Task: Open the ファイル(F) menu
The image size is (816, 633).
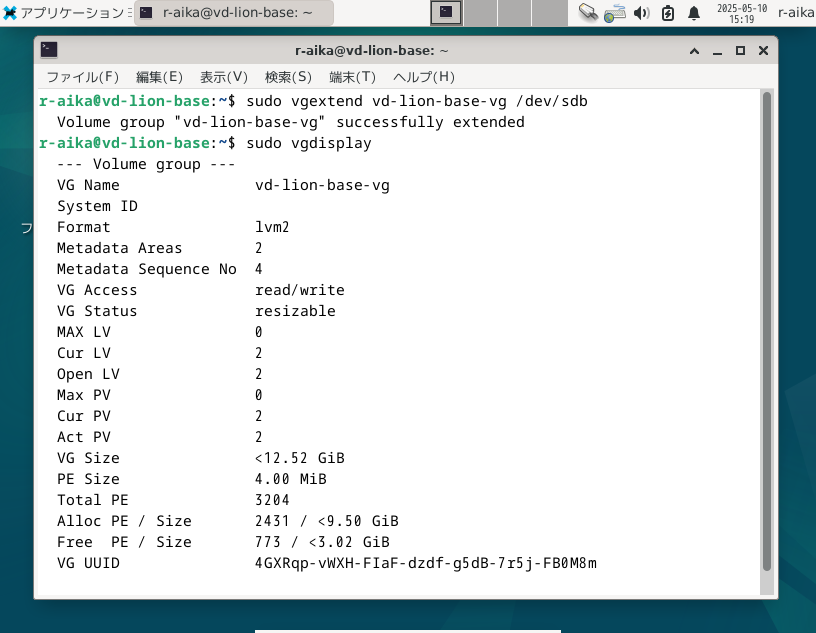Action: [x=83, y=77]
